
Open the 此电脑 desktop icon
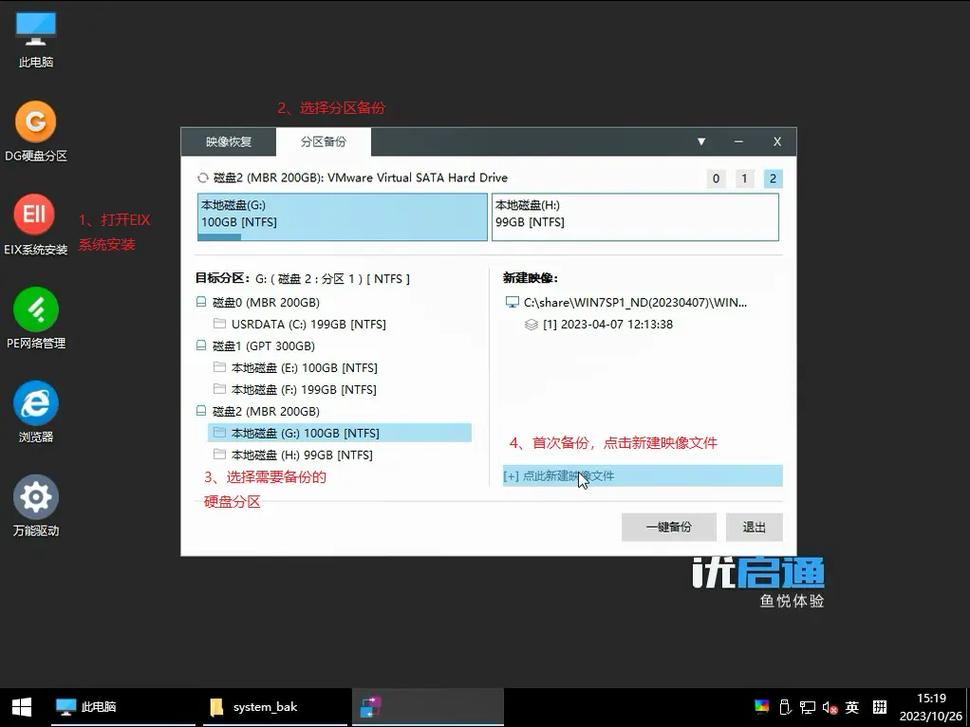[x=36, y=39]
